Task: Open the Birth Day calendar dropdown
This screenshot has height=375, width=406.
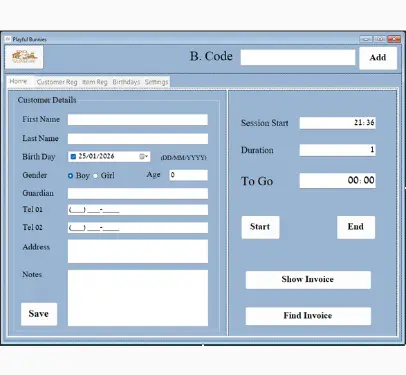Action: (144, 156)
